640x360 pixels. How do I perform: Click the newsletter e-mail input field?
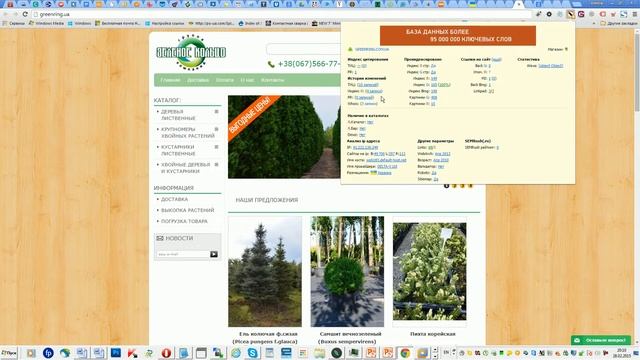(x=182, y=254)
